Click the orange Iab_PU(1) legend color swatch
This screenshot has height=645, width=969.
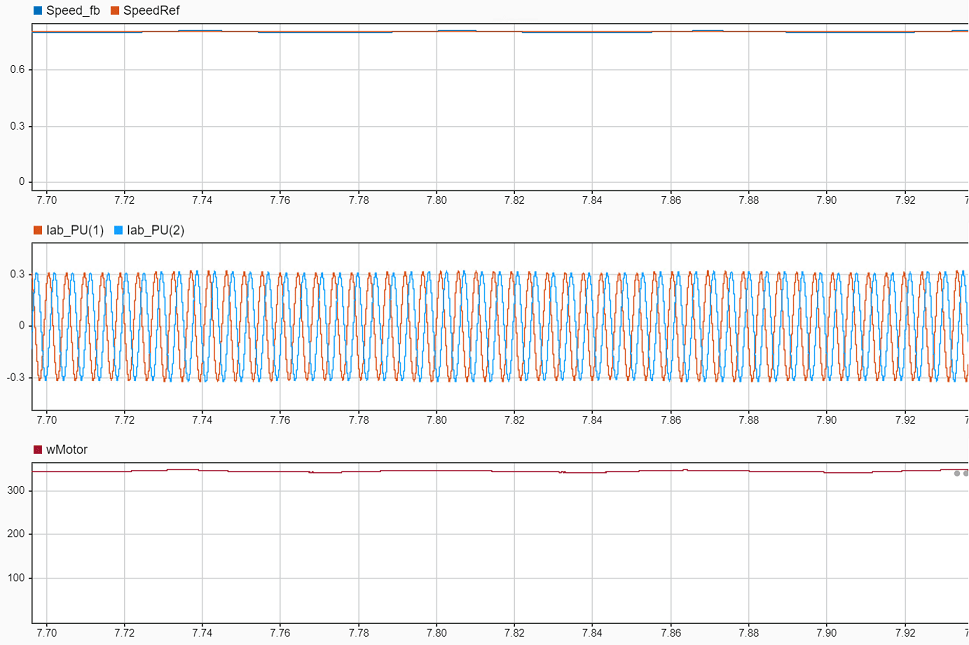click(x=38, y=230)
